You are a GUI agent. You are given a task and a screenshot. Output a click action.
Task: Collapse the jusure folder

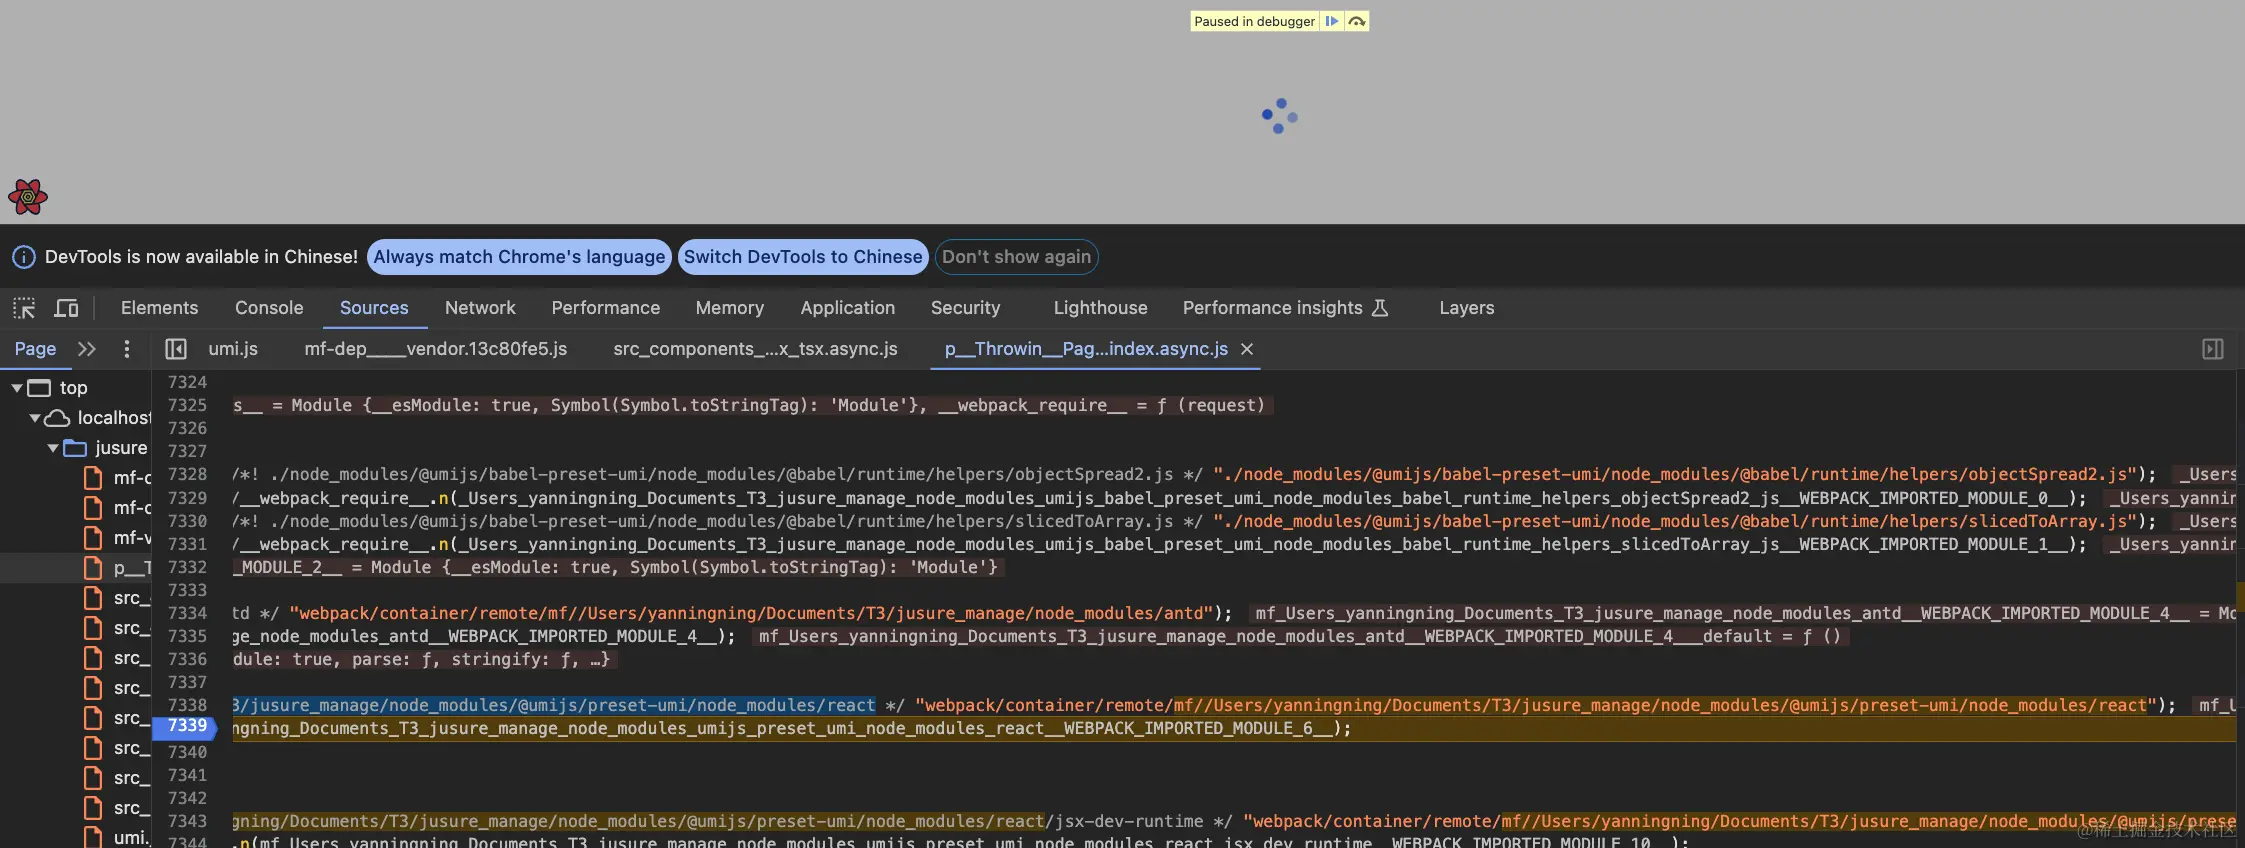tap(52, 448)
